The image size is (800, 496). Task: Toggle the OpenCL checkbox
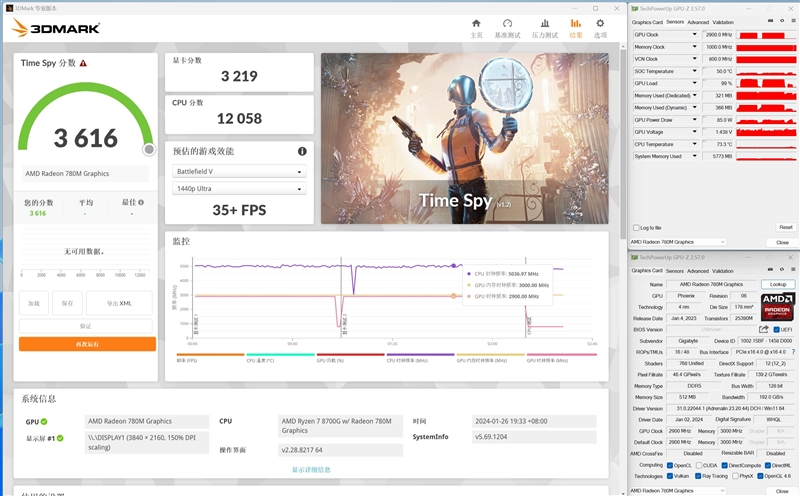tap(670, 465)
